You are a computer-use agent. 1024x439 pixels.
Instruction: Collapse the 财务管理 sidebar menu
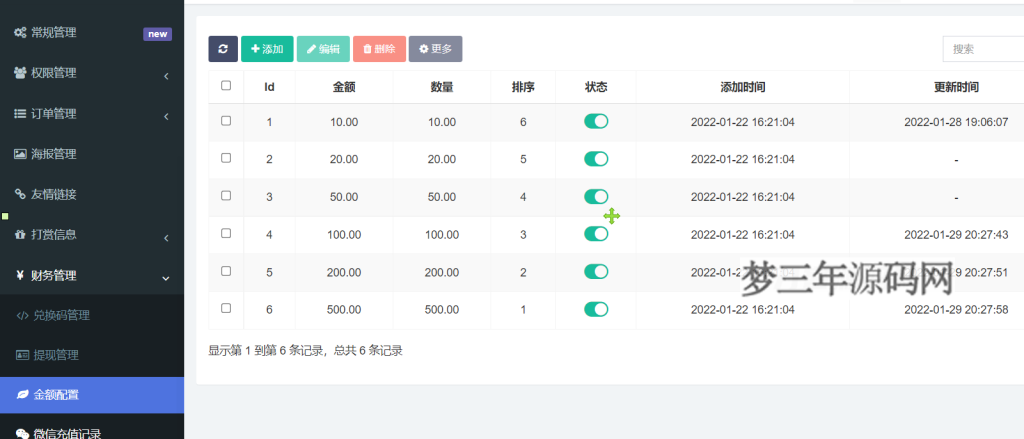pos(92,275)
